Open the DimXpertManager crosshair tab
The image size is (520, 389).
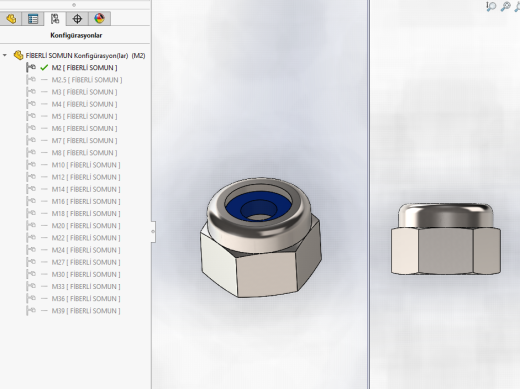point(77,19)
